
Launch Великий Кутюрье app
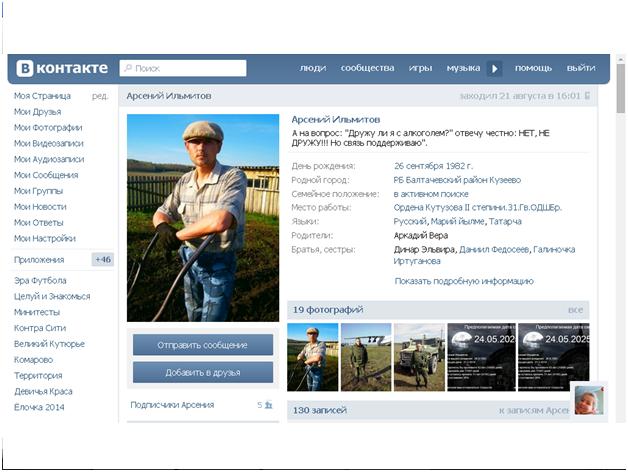coord(49,344)
